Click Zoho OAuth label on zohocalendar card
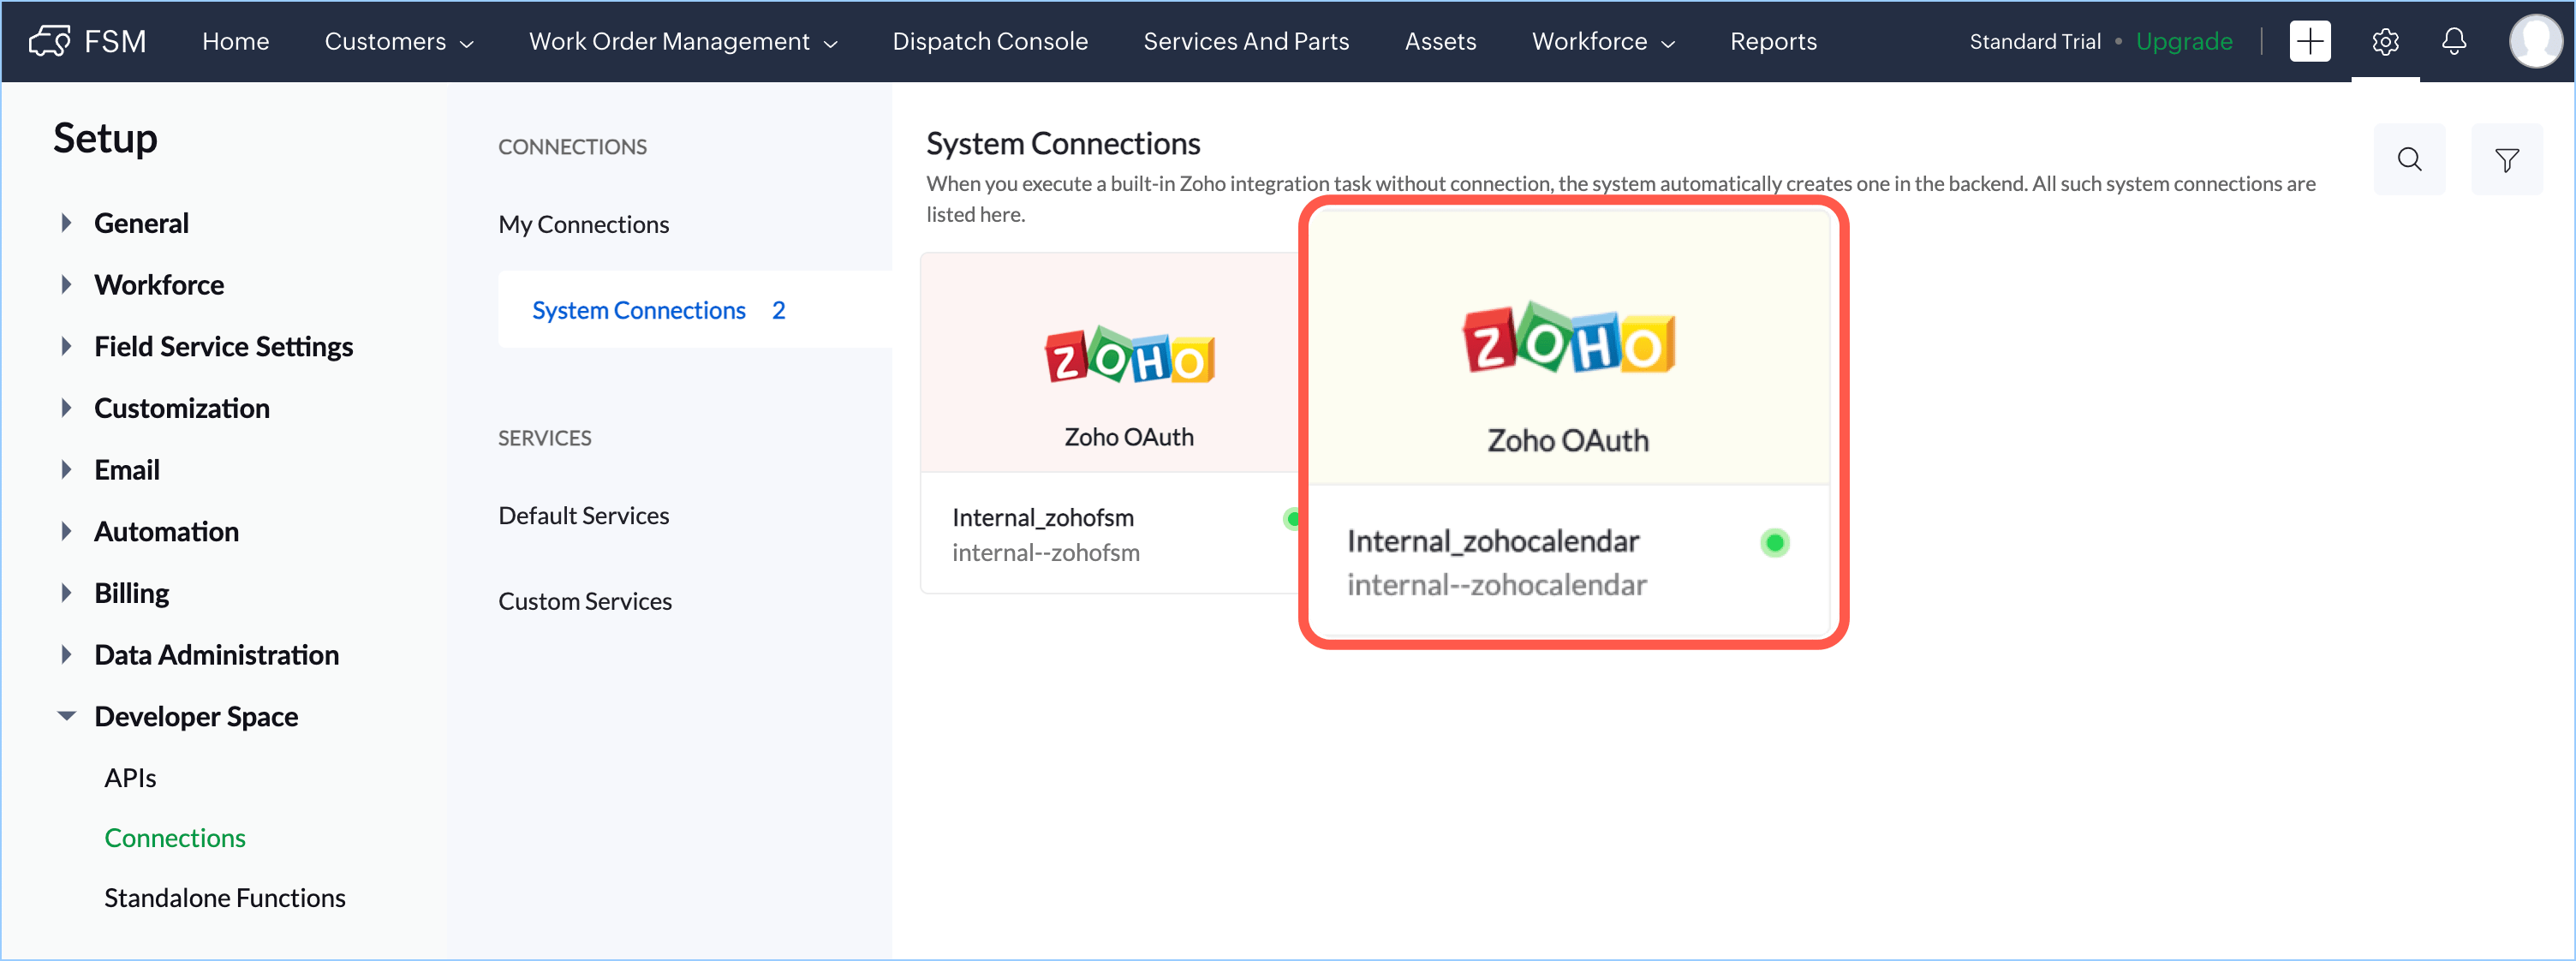Image resolution: width=2576 pixels, height=961 pixels. (1568, 440)
